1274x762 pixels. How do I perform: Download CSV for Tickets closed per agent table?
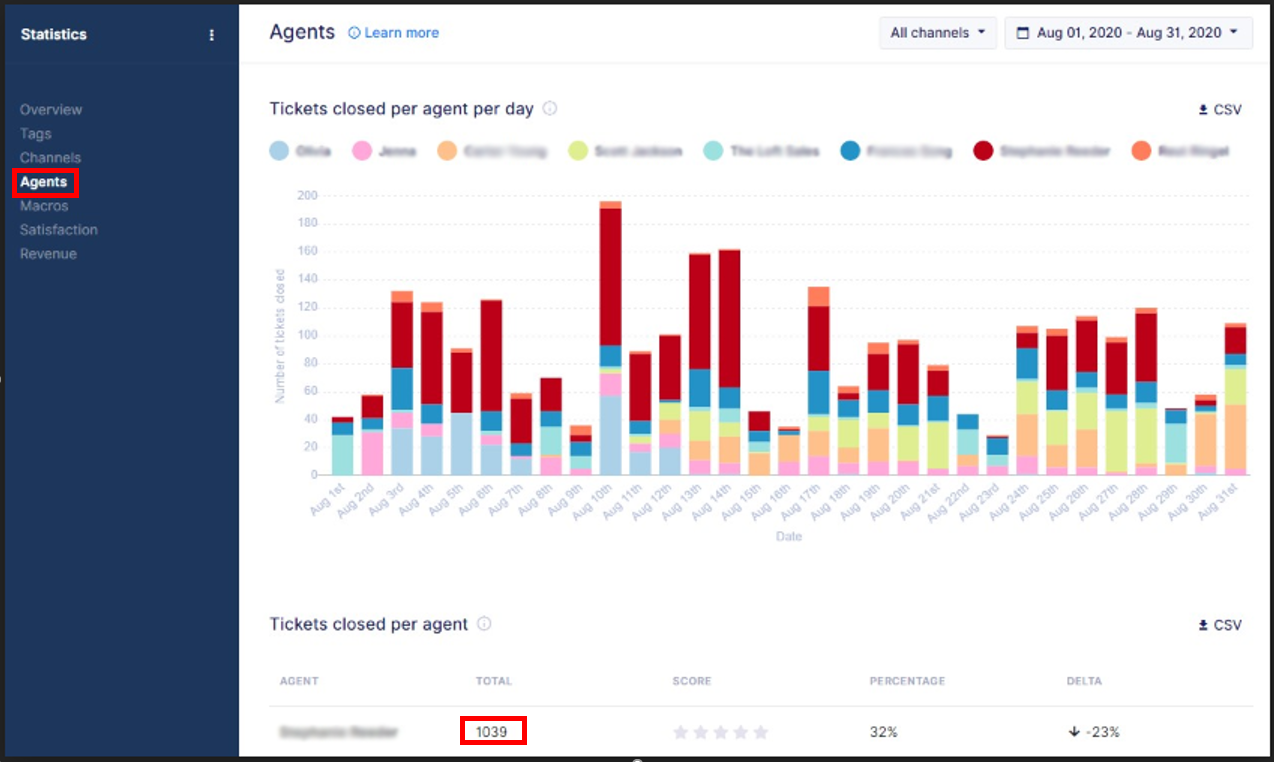tap(1220, 625)
